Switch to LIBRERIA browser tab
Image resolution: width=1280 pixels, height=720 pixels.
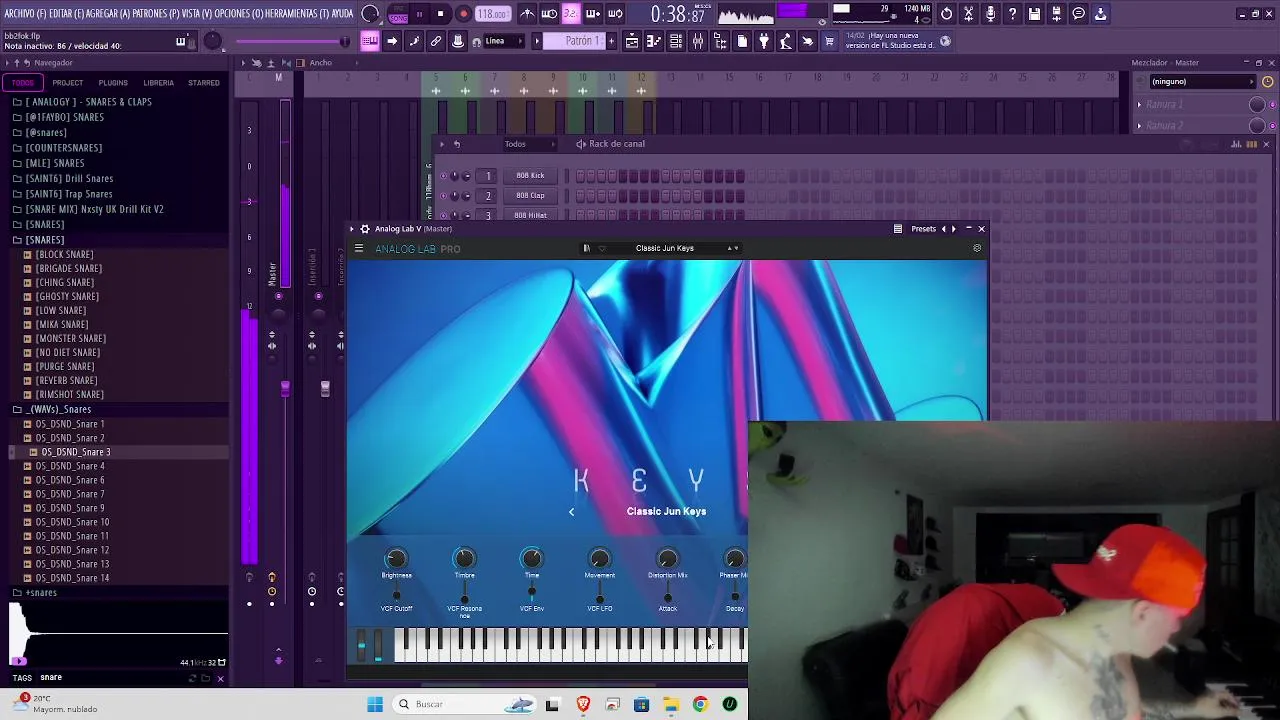(158, 83)
